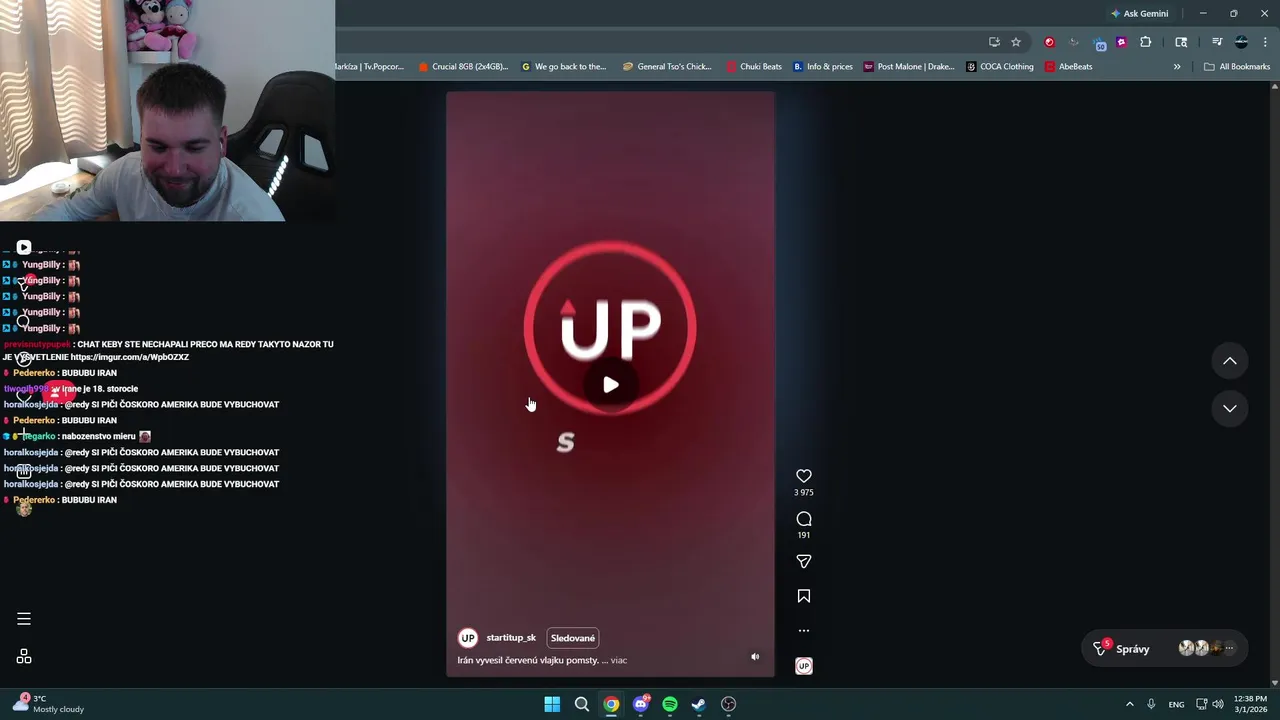Switch ENG input language in tray
The width and height of the screenshot is (1280, 720).
[x=1177, y=704]
